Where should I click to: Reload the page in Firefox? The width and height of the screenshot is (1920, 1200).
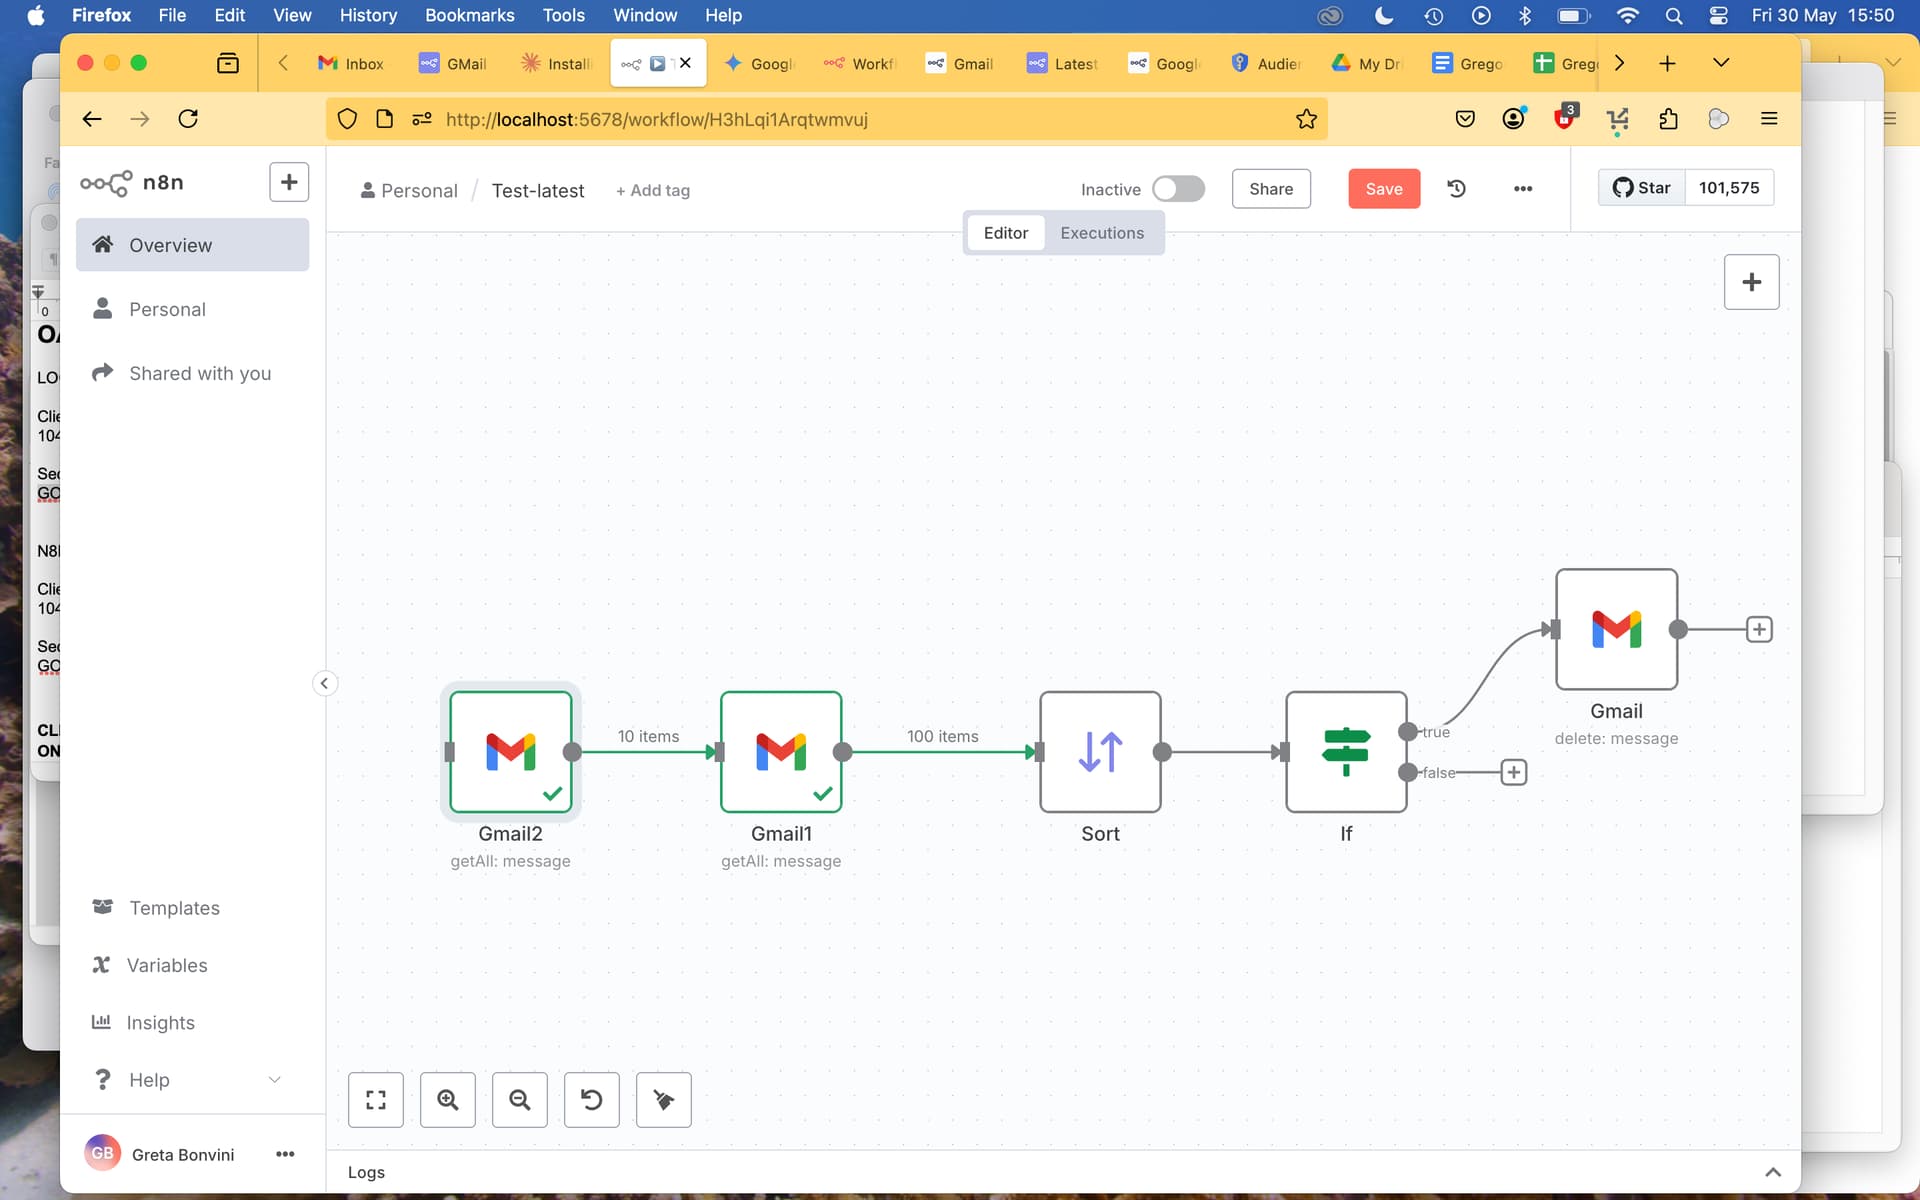pos(188,119)
